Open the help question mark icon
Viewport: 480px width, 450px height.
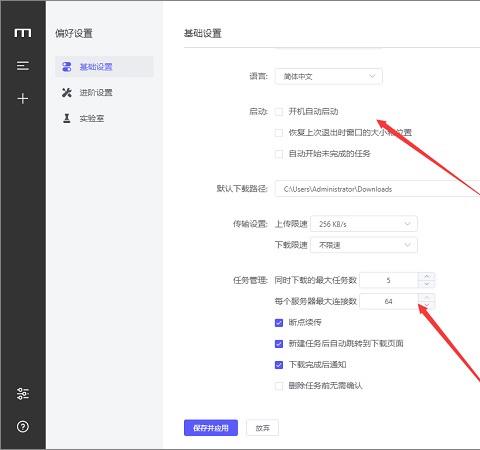click(23, 426)
